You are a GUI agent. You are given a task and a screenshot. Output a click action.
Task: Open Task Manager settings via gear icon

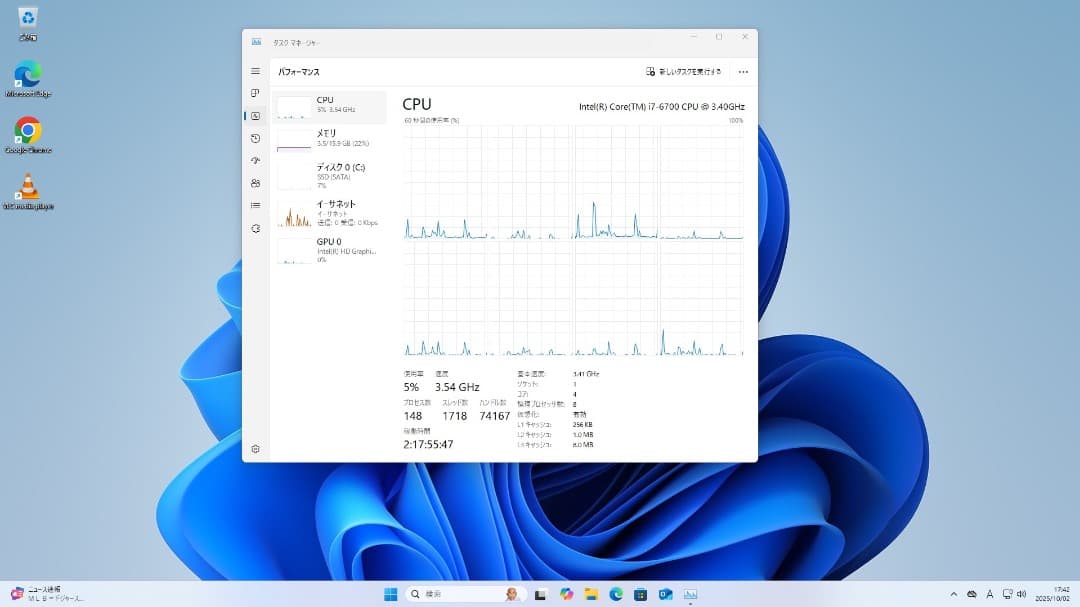[x=255, y=449]
